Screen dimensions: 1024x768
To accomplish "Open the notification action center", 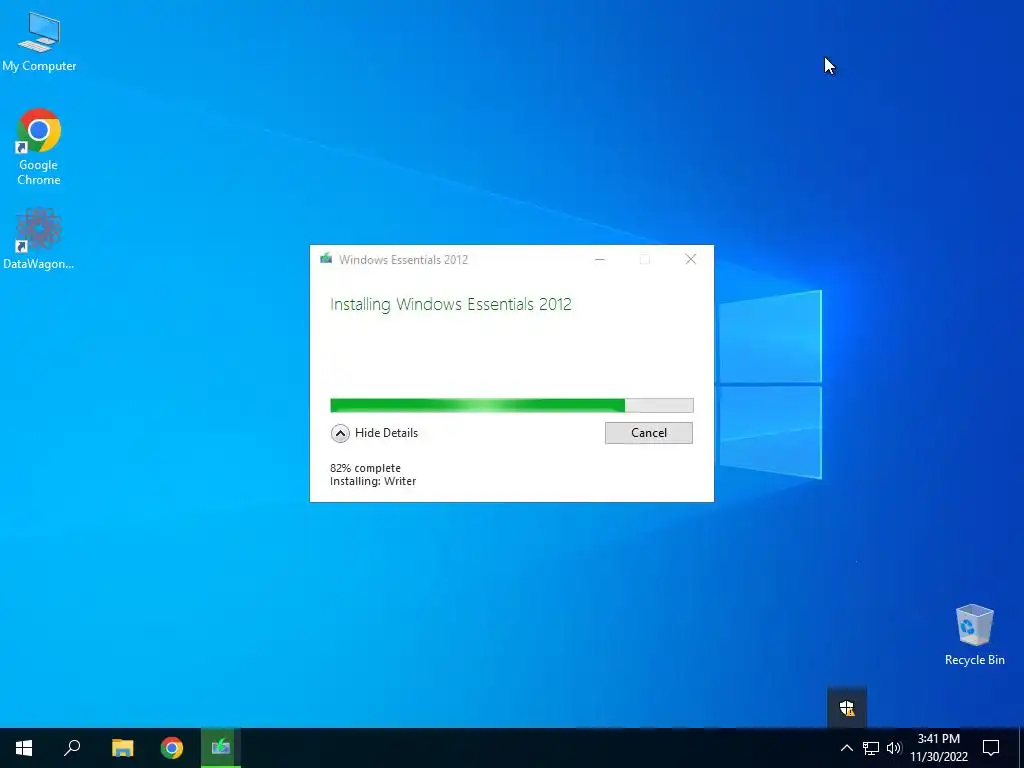I will pos(991,748).
